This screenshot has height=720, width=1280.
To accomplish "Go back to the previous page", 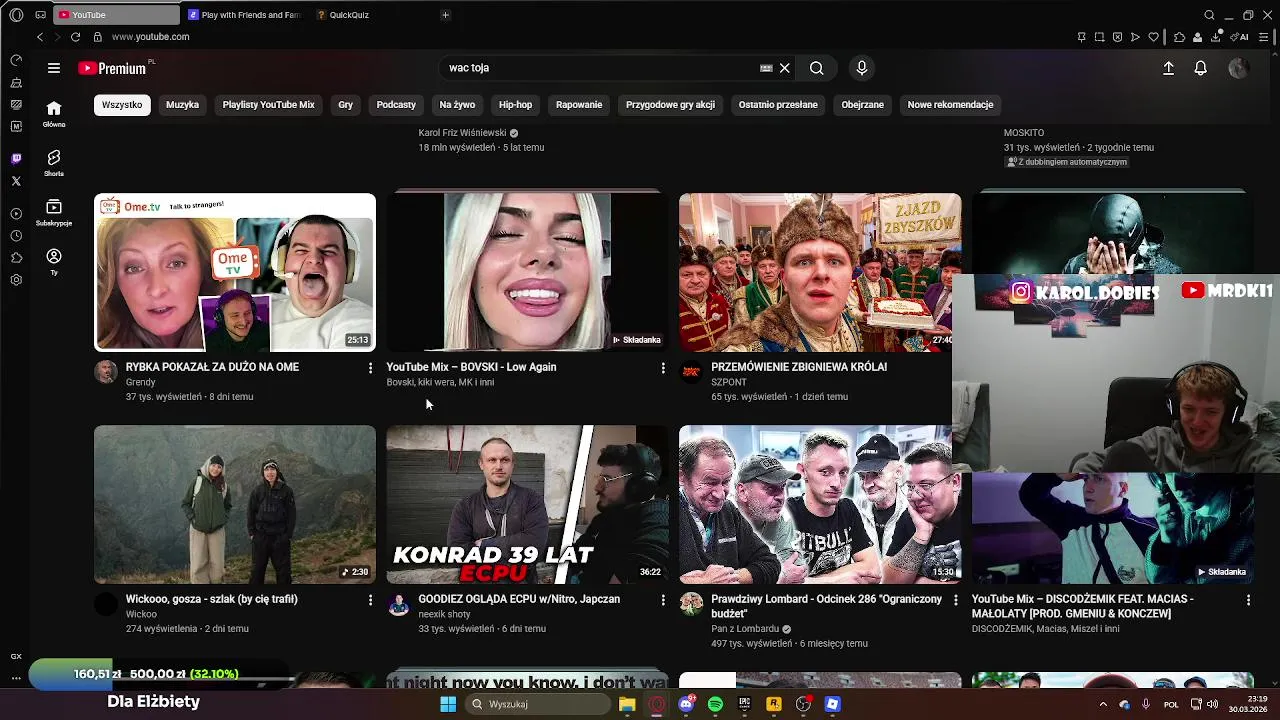I will pos(40,37).
